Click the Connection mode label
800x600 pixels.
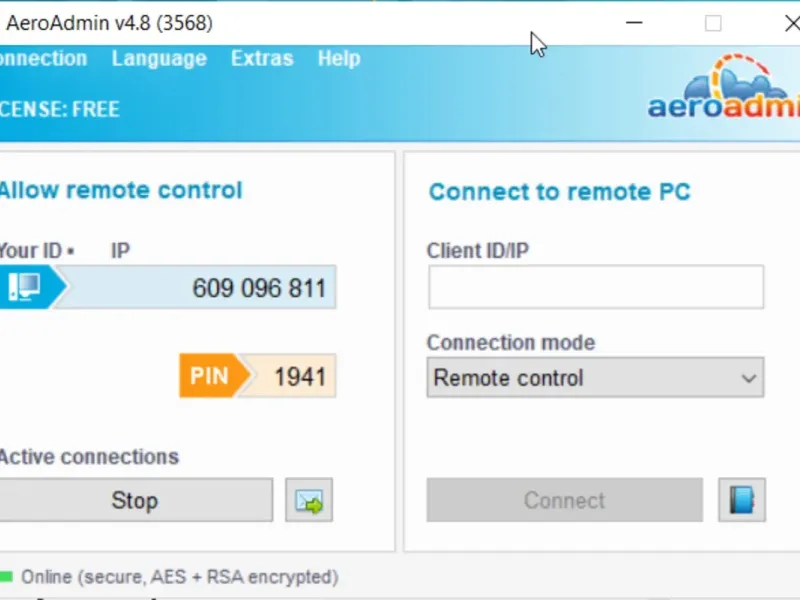[511, 342]
